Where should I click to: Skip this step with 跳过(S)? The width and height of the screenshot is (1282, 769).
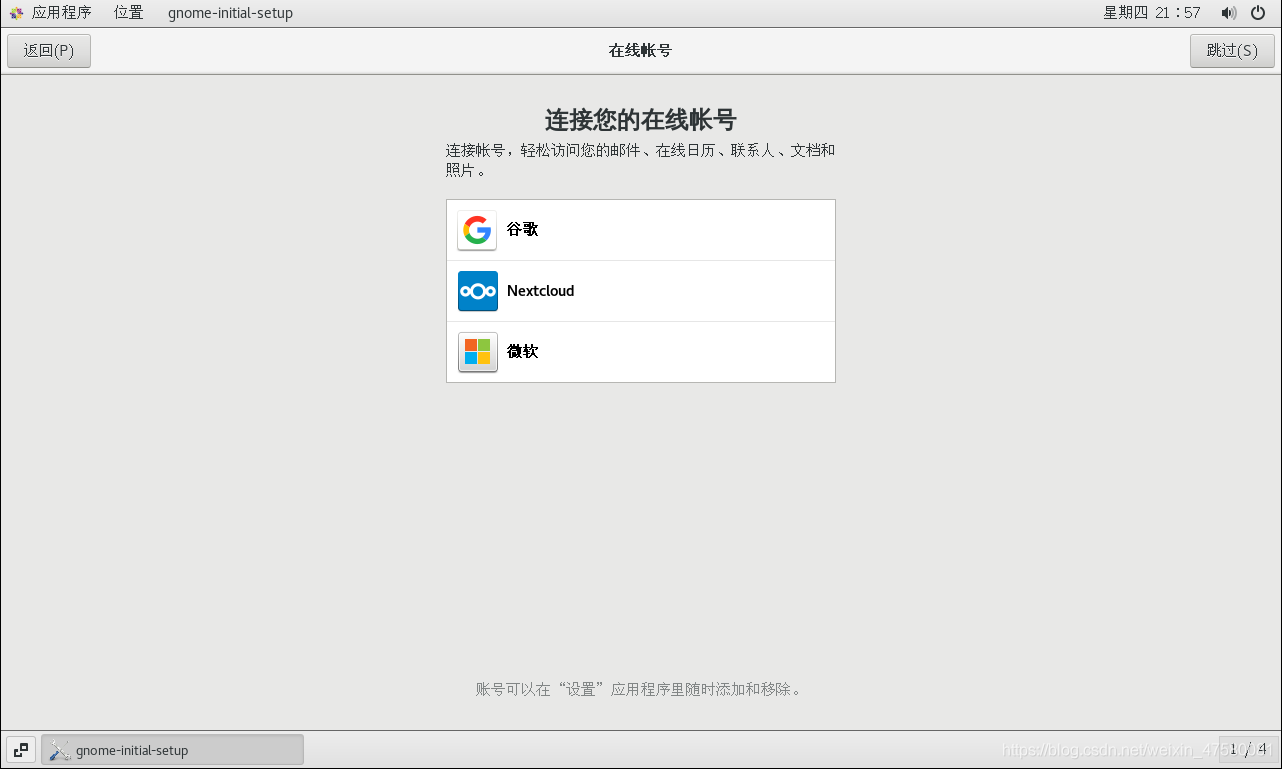pos(1232,51)
